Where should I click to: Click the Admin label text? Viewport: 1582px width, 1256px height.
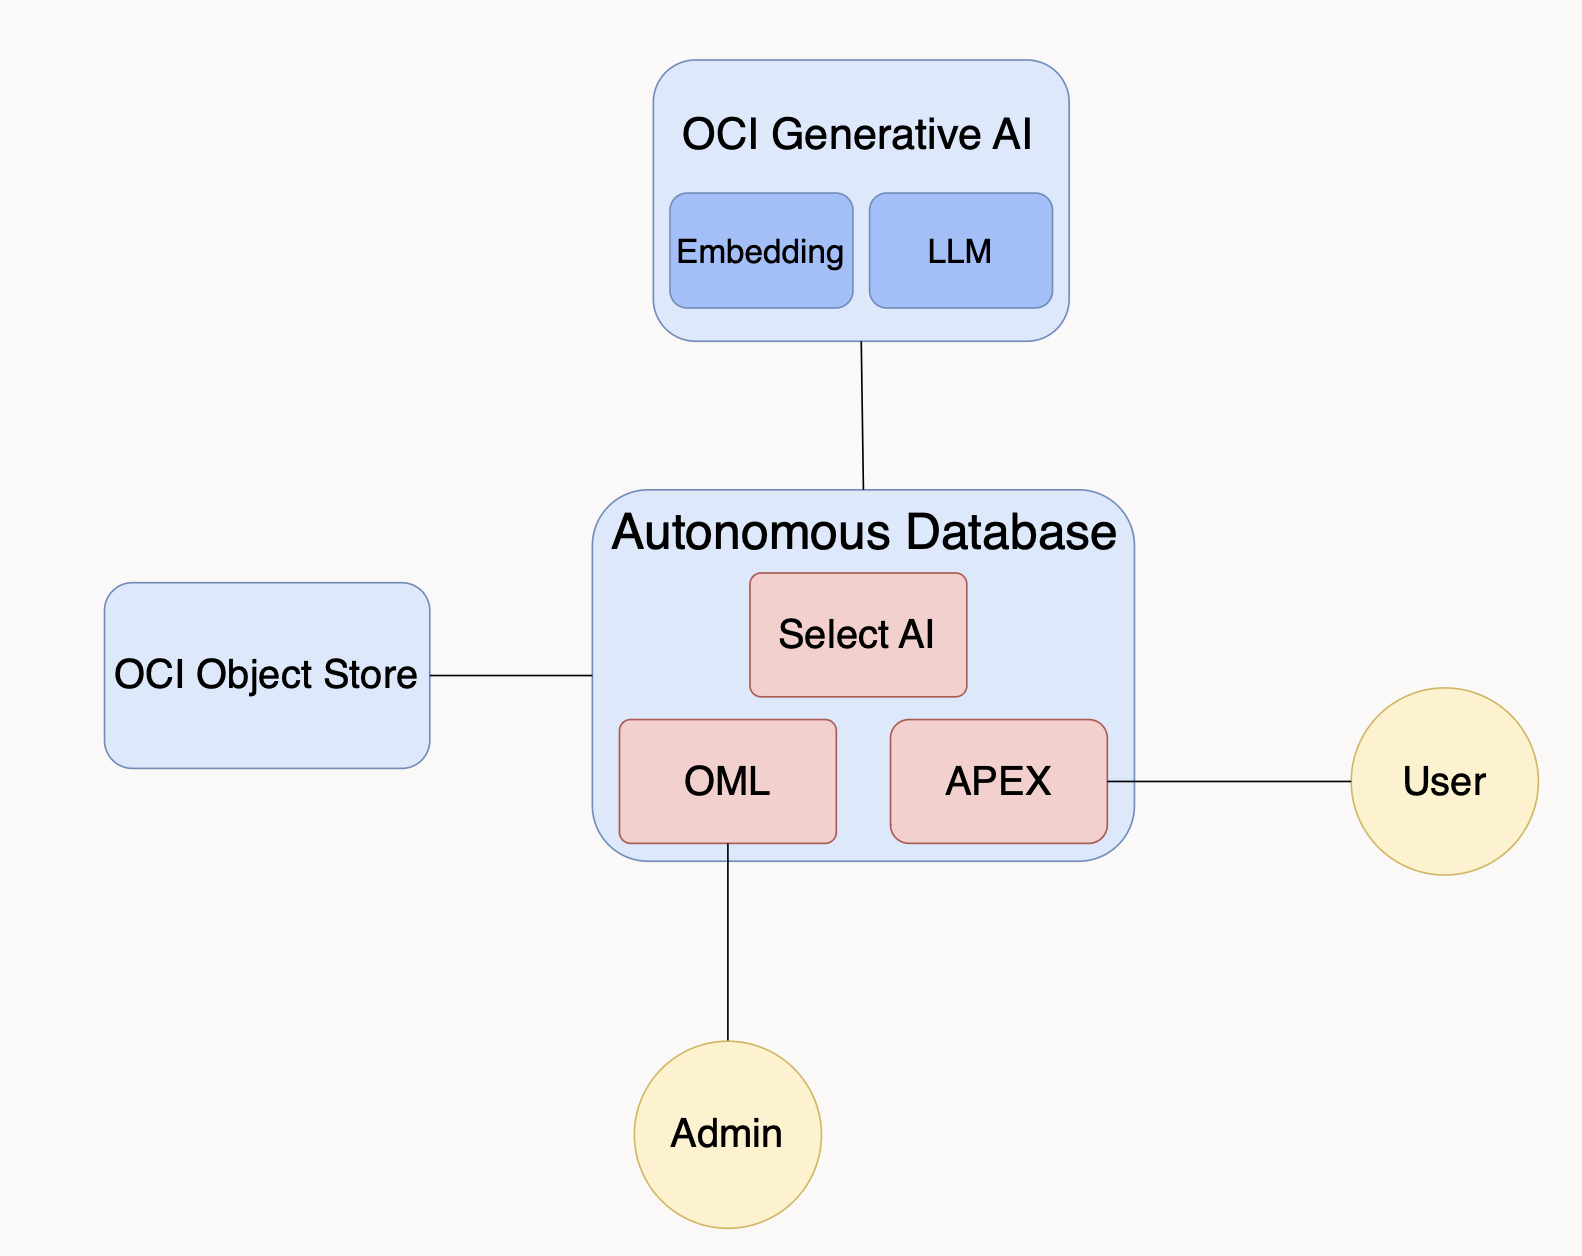[727, 1134]
